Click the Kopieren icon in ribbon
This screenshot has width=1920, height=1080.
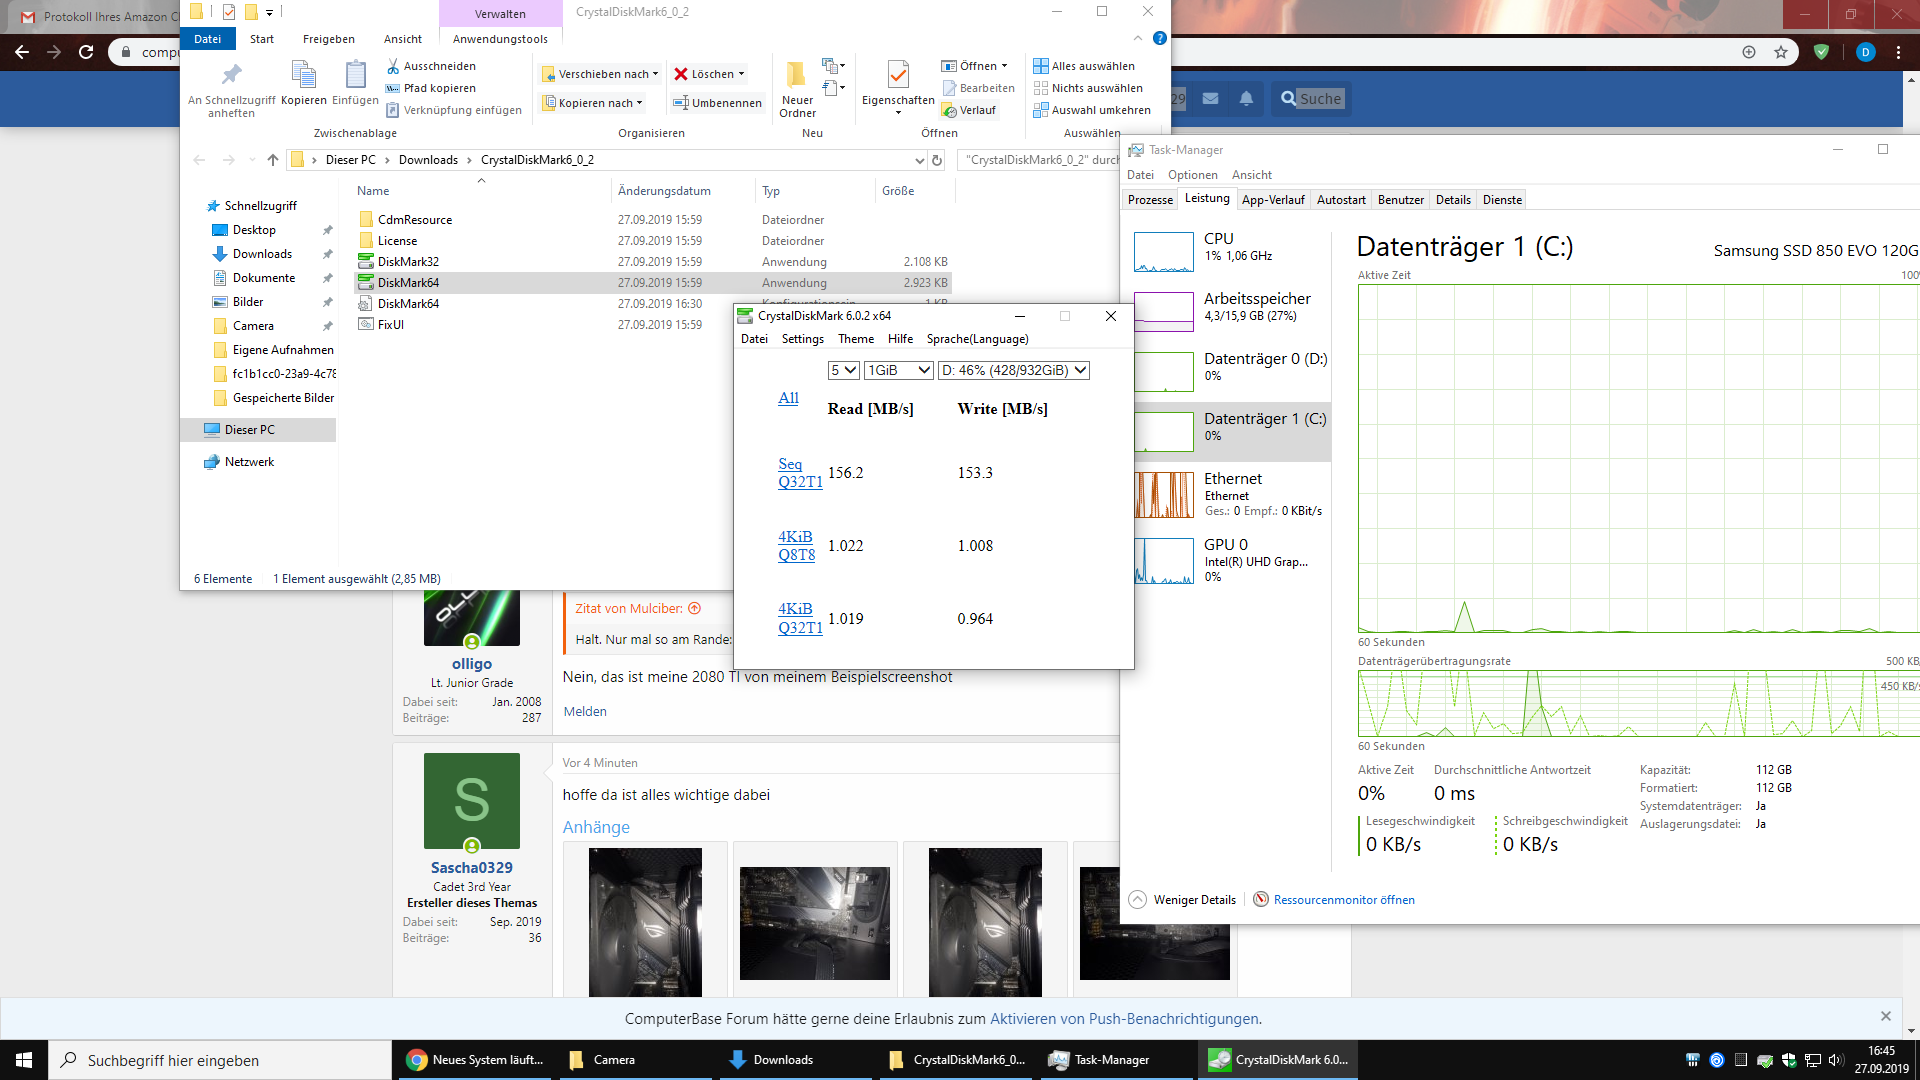(303, 75)
